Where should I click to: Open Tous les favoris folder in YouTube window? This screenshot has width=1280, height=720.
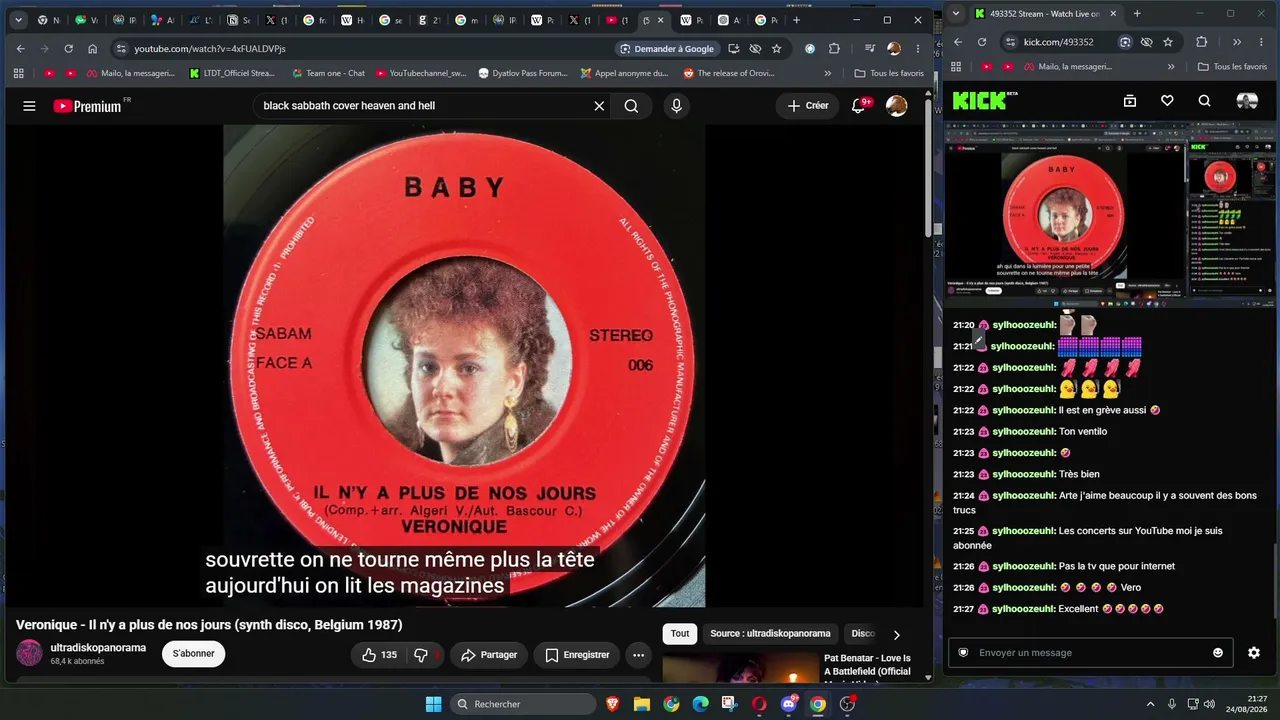point(889,73)
